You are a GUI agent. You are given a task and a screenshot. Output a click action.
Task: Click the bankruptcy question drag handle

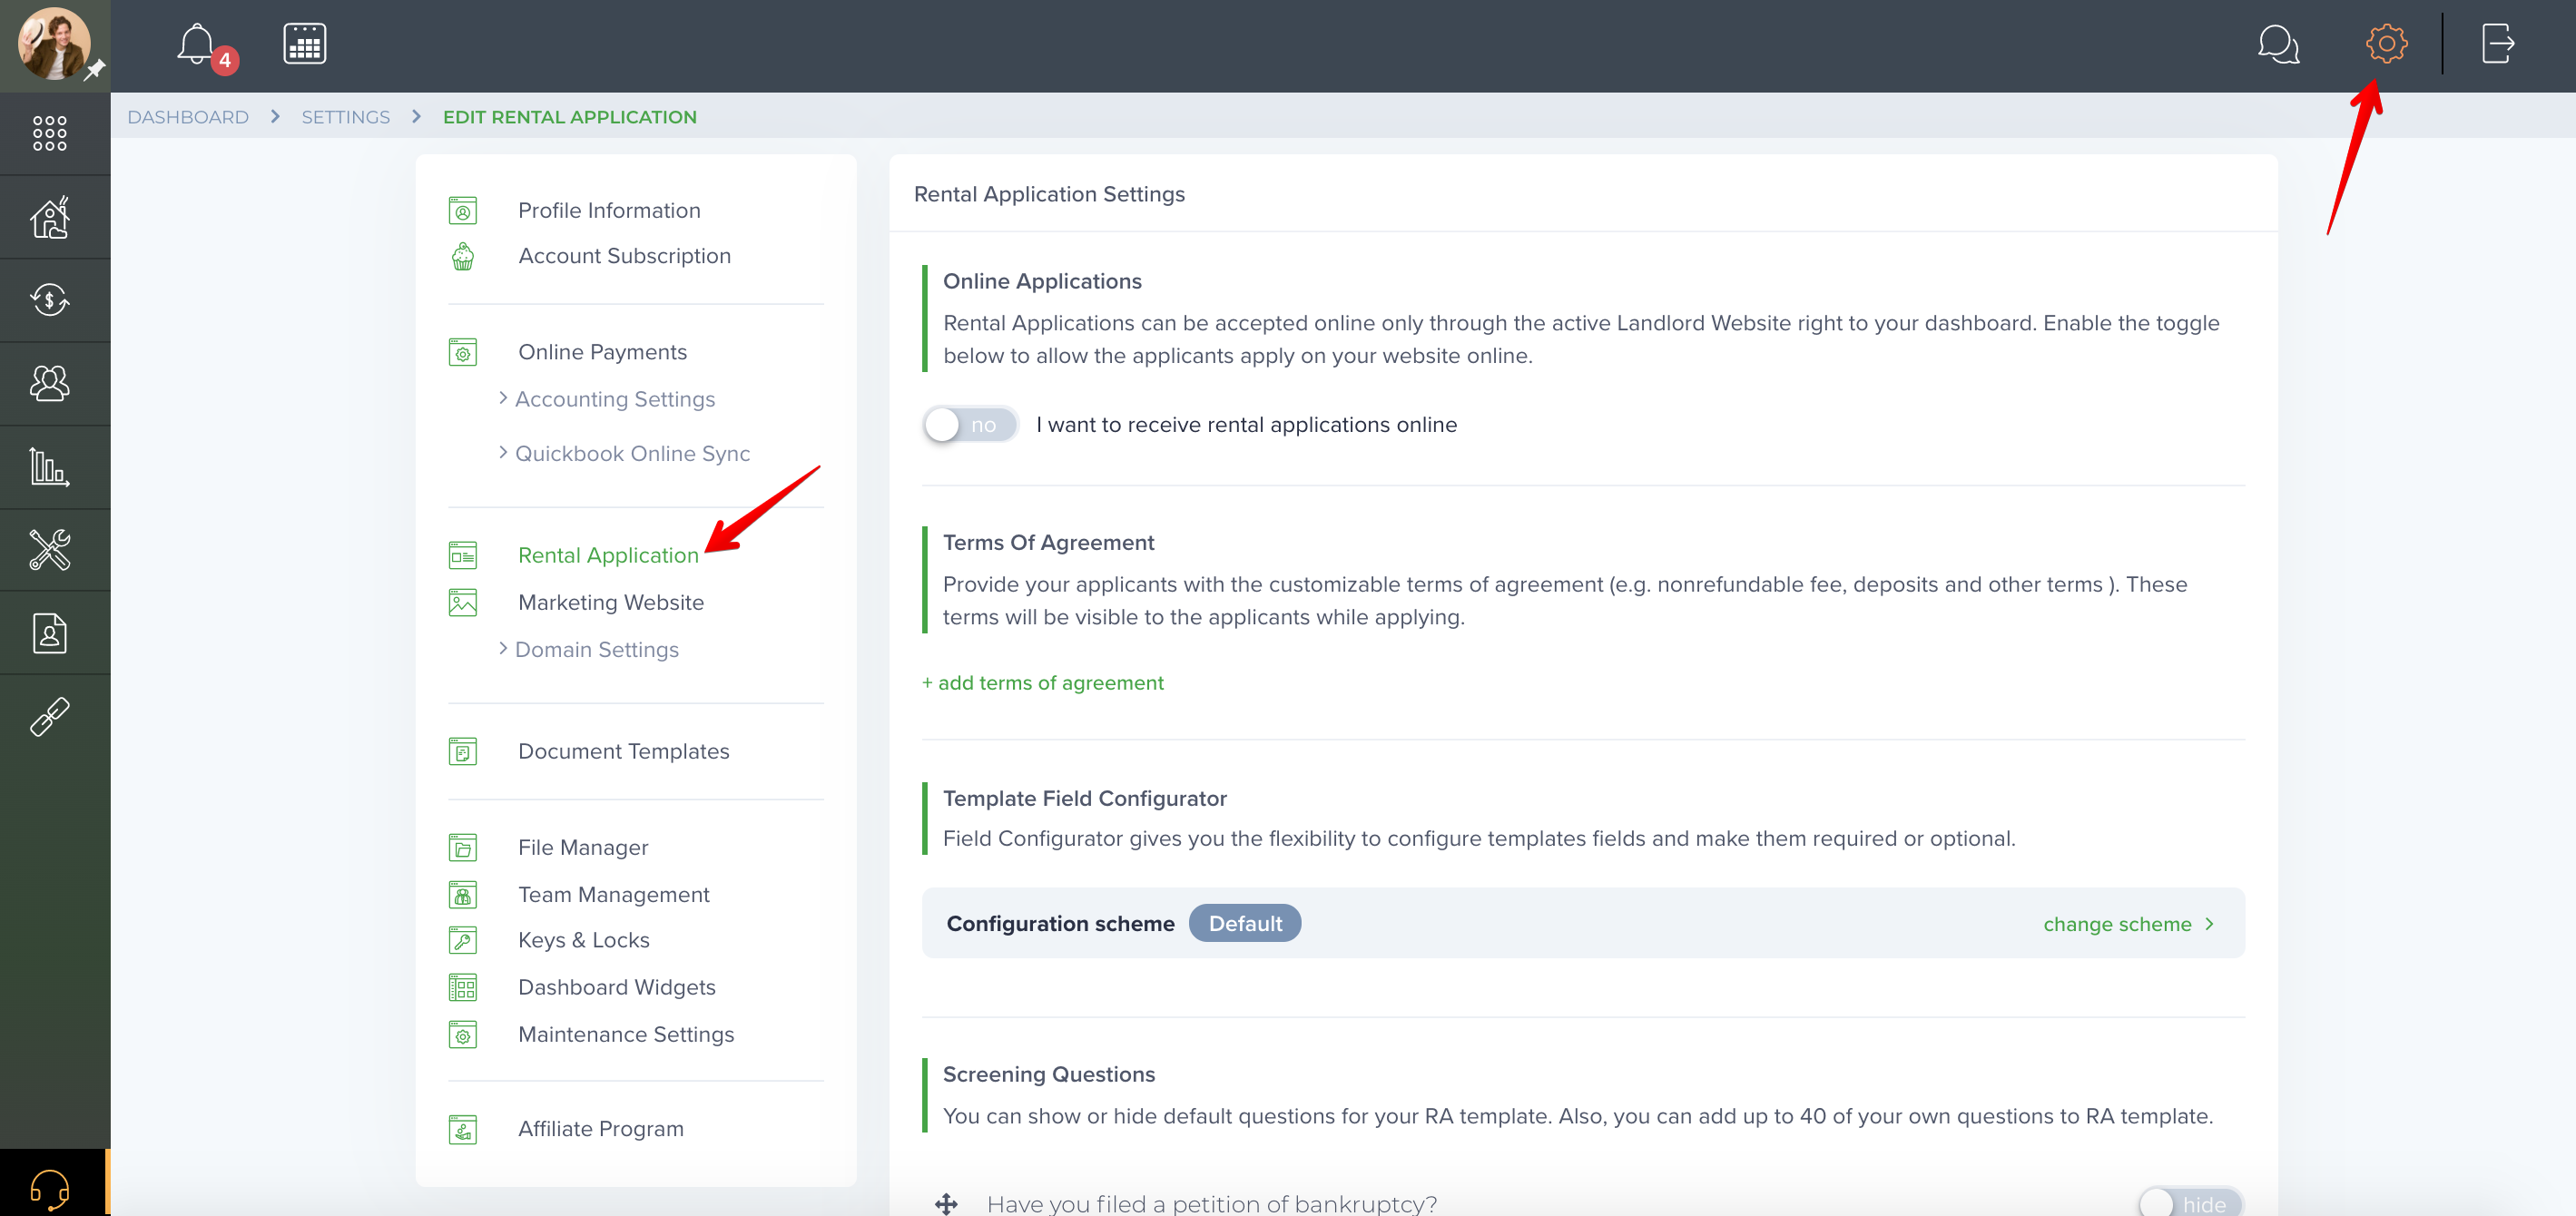946,1203
